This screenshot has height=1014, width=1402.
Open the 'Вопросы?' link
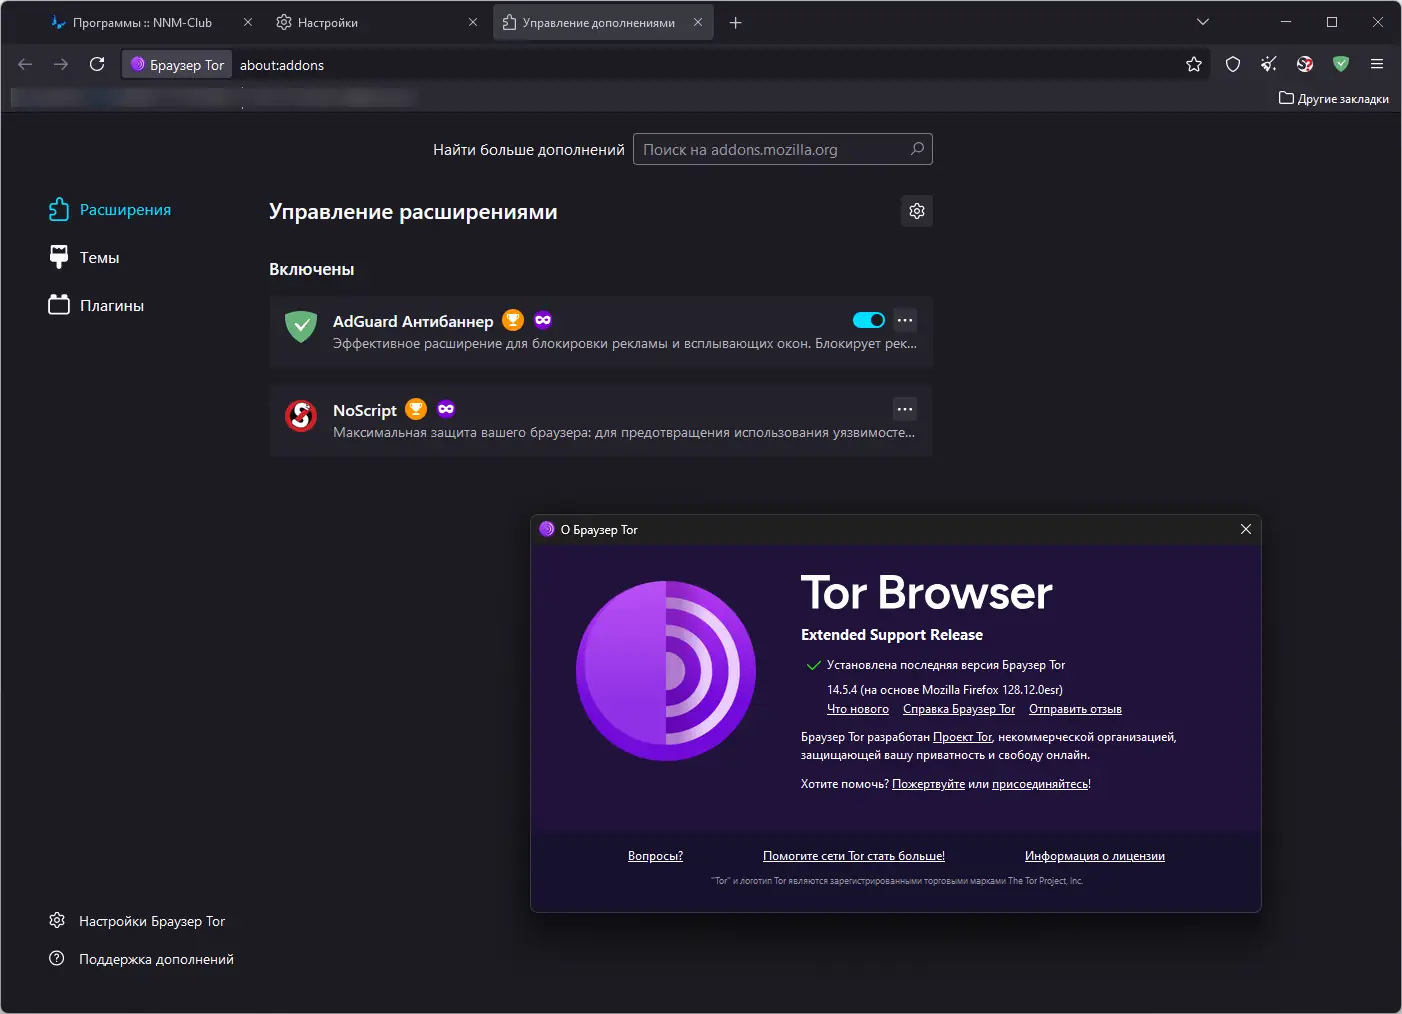pyautogui.click(x=655, y=856)
